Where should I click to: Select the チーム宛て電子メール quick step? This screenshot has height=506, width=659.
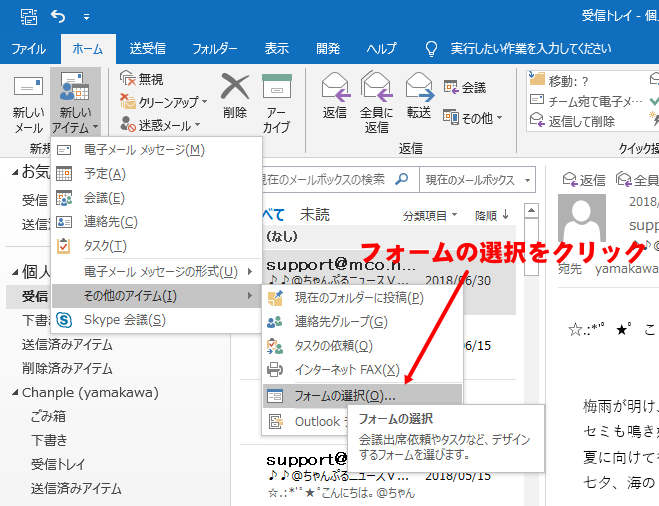point(586,101)
